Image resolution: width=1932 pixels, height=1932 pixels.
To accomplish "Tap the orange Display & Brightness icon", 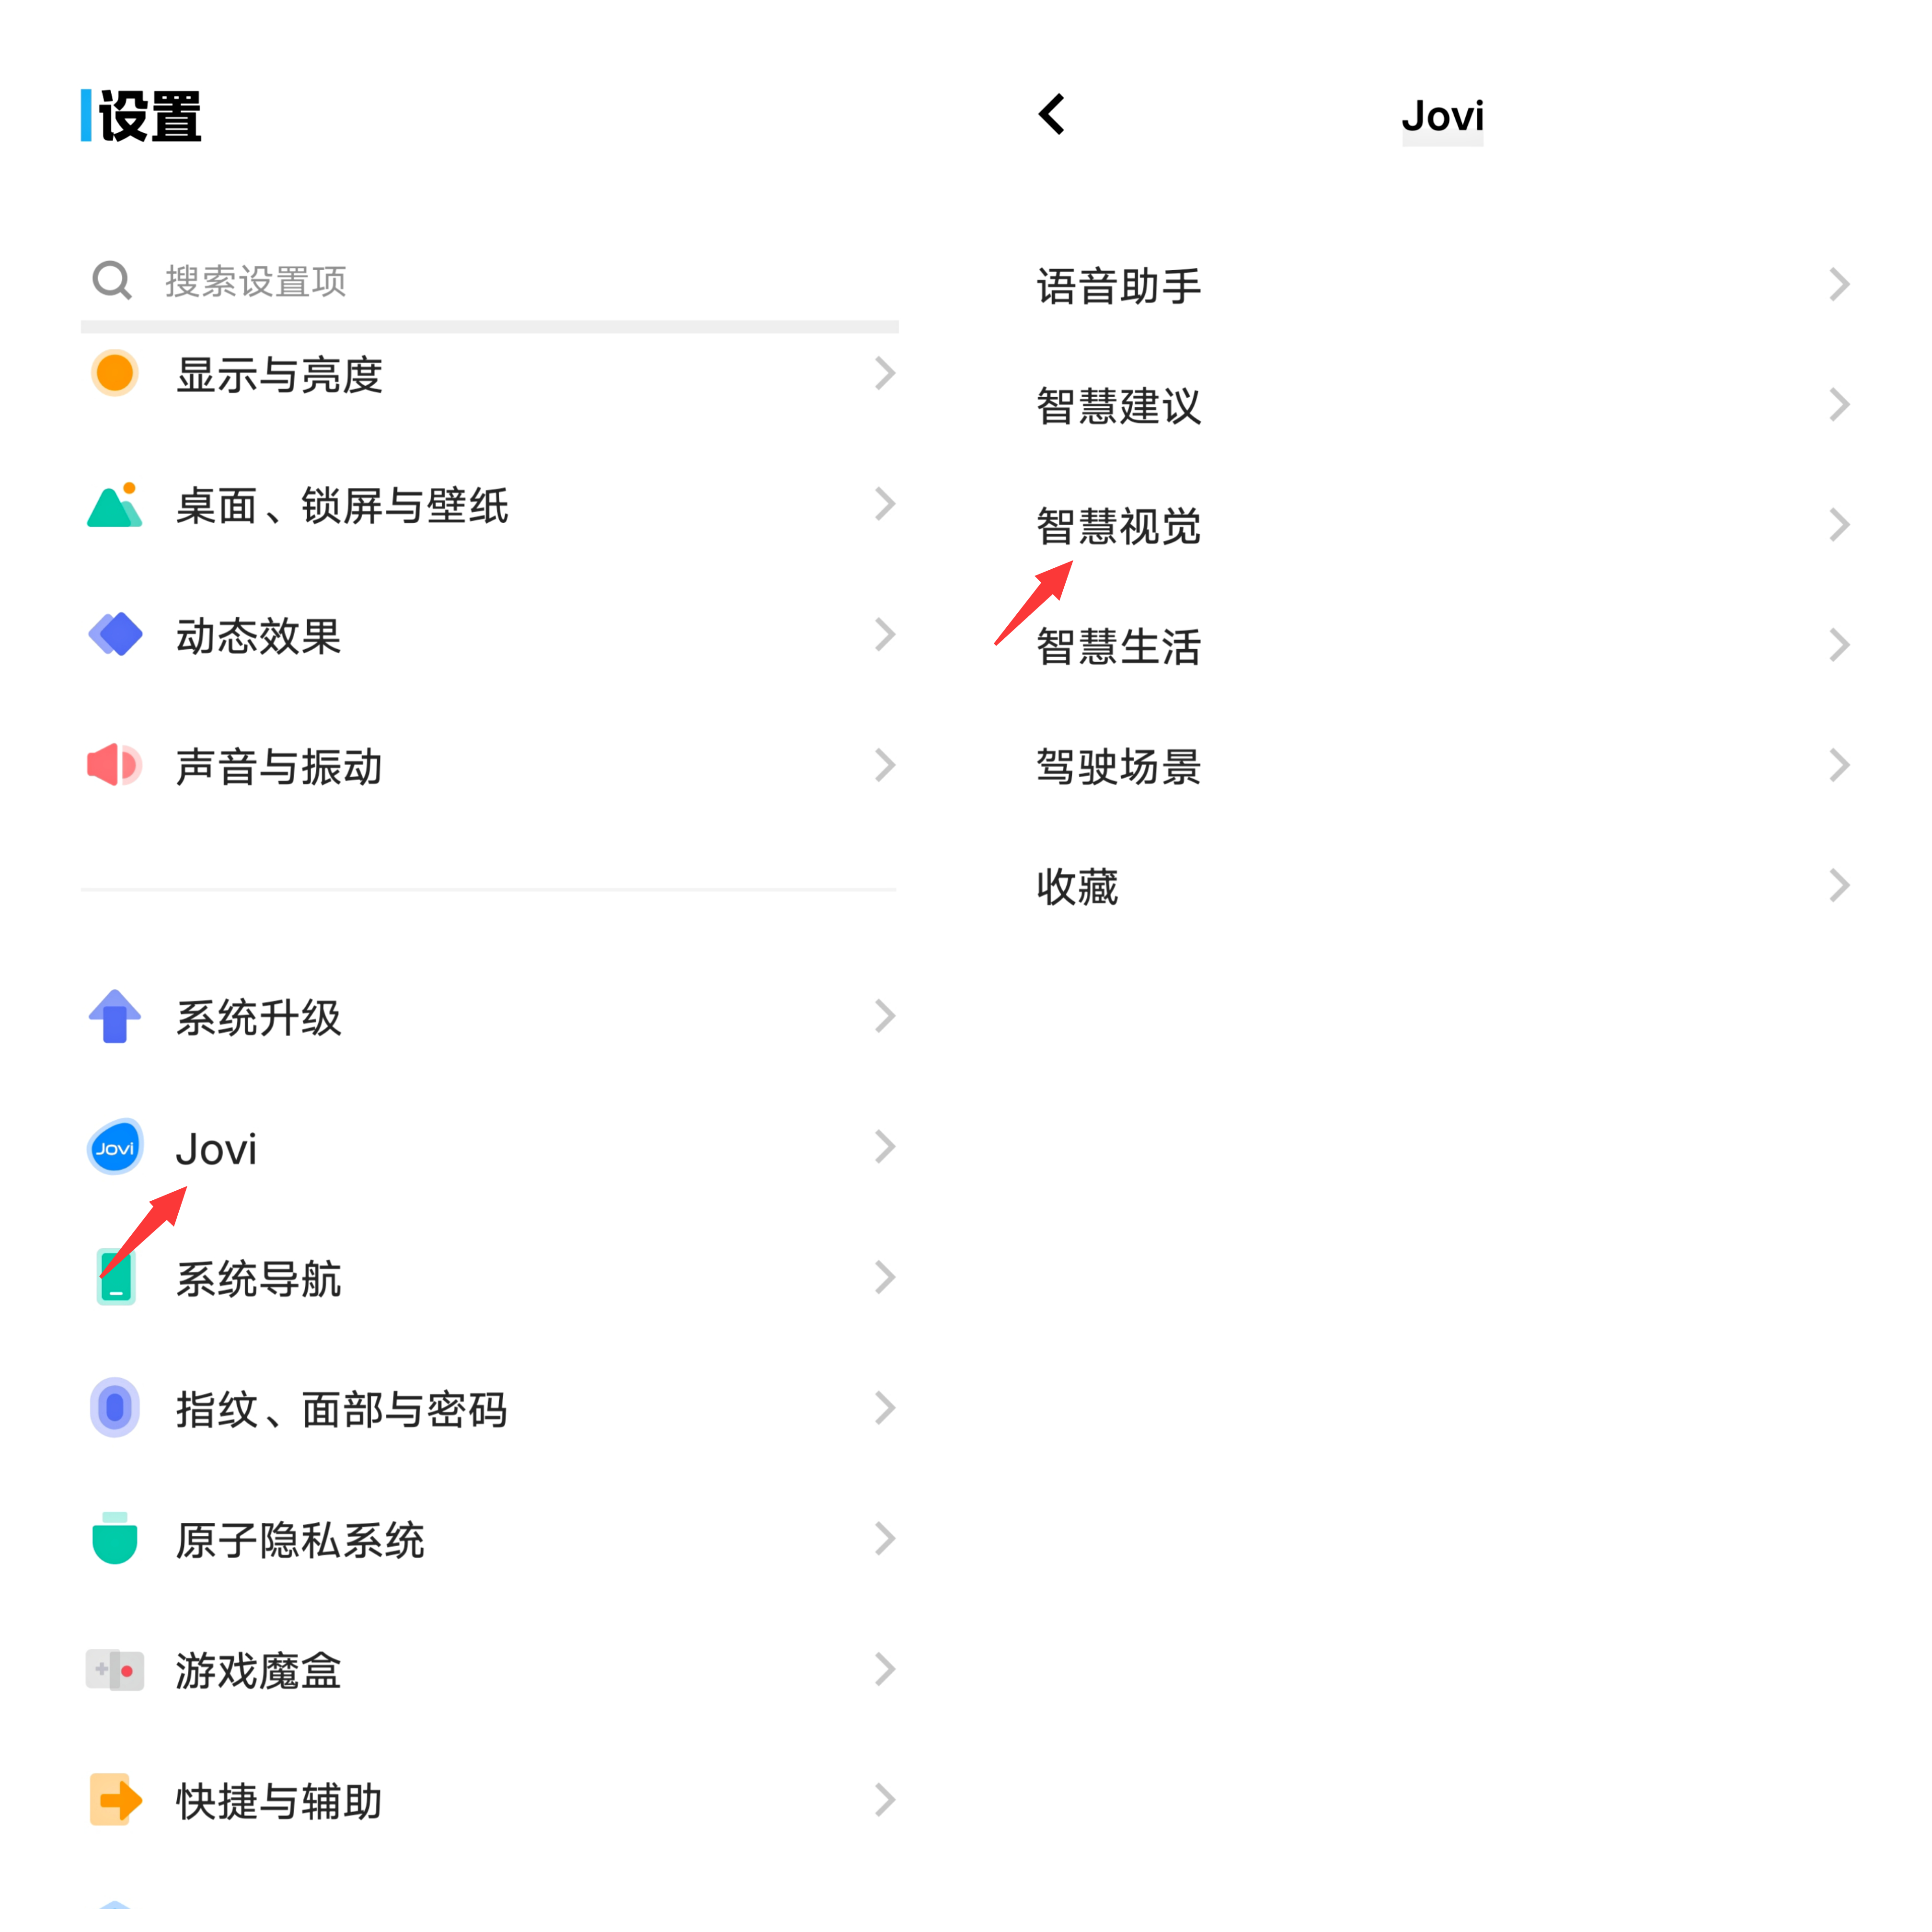I will point(115,374).
